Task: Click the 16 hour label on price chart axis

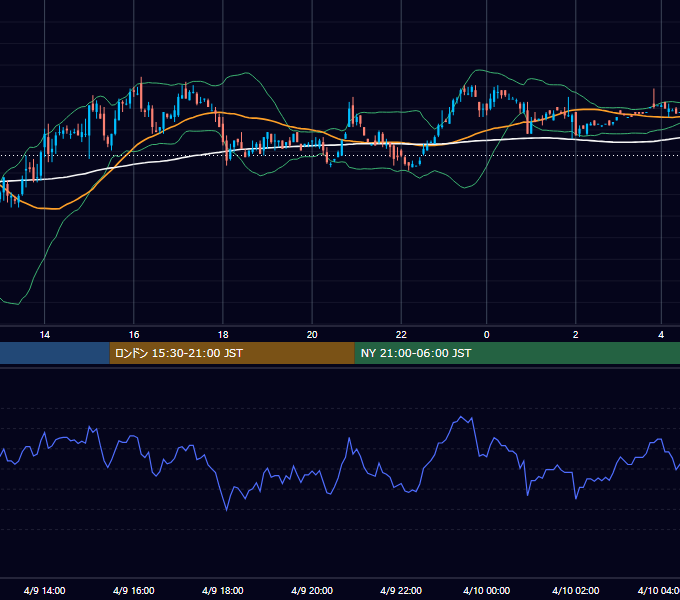Action: click(134, 335)
